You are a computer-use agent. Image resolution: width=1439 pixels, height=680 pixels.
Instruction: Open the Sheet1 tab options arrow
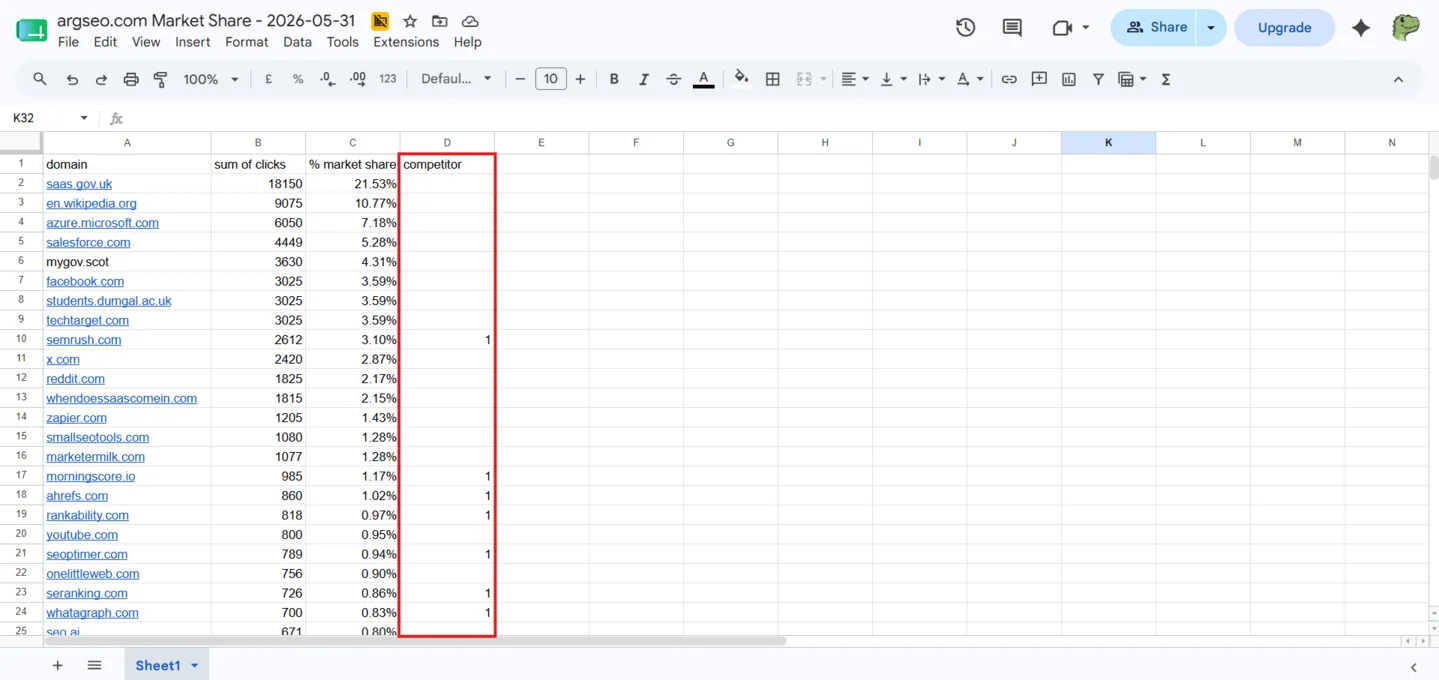pyautogui.click(x=194, y=666)
